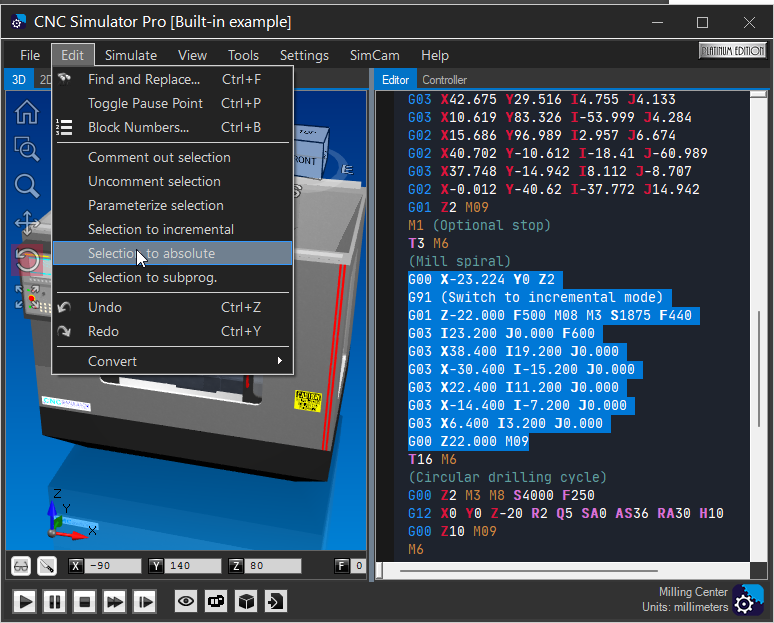Click the 'T16 M6' line
This screenshot has height=623, width=774.
point(432,459)
